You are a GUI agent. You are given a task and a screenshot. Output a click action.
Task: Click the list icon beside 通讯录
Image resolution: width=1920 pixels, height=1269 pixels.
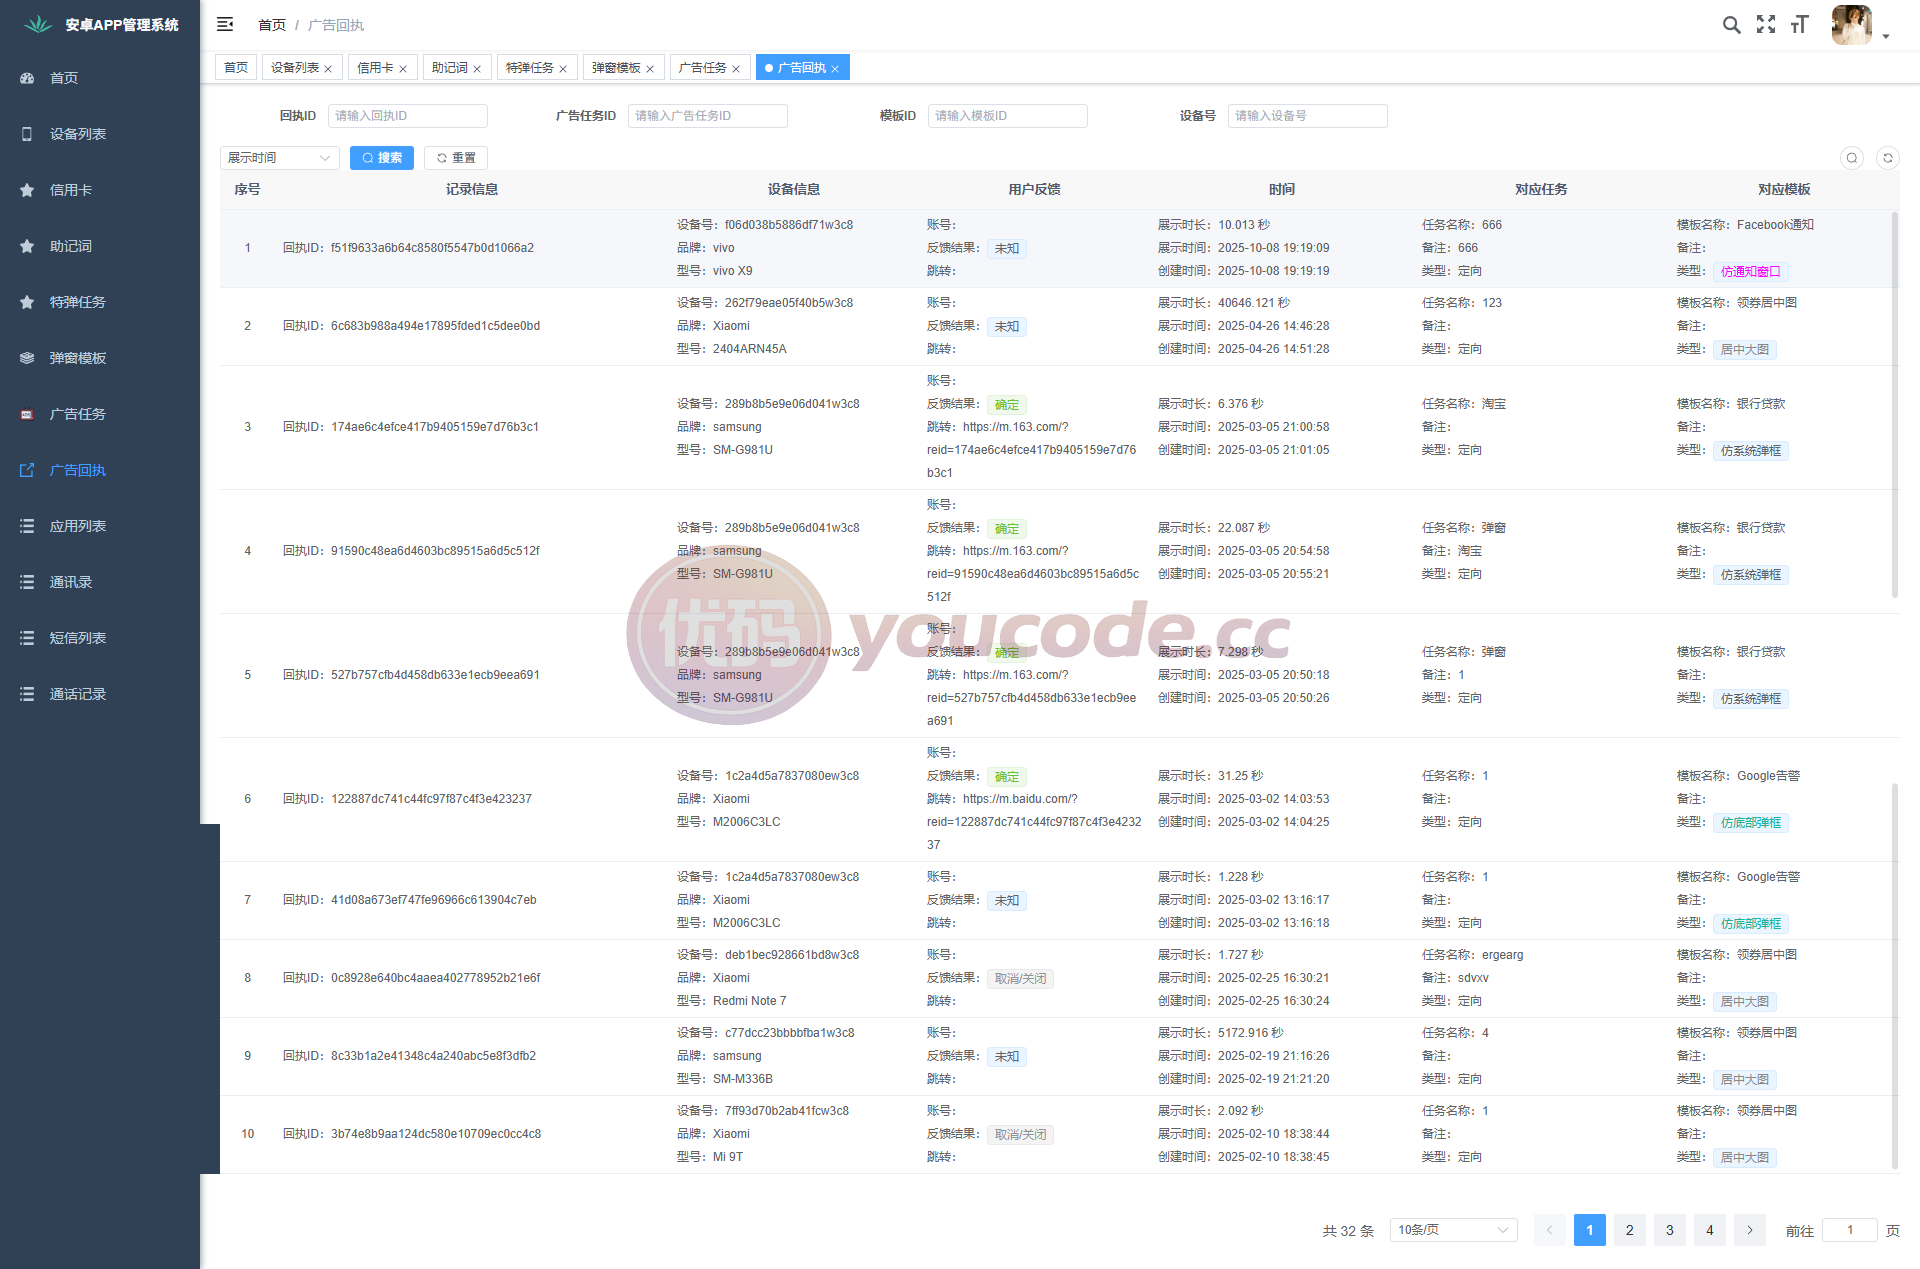click(x=27, y=582)
